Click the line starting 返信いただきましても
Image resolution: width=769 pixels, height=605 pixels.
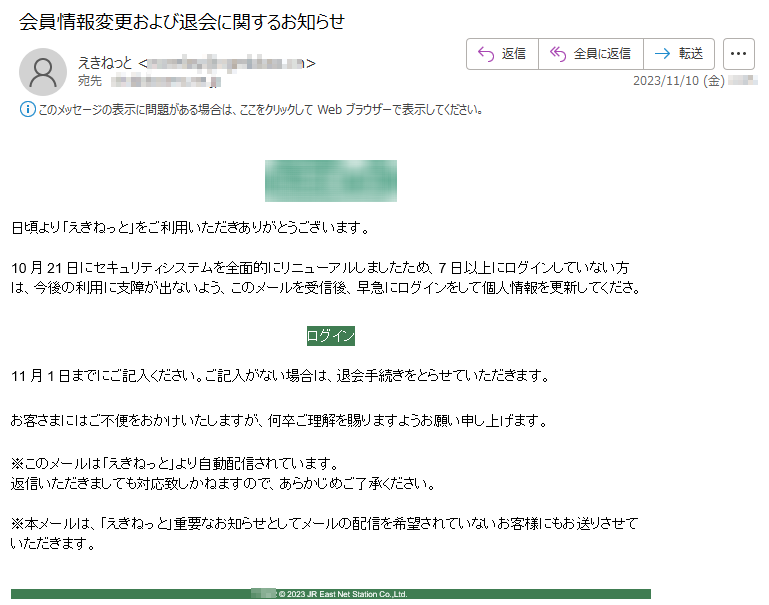(223, 484)
